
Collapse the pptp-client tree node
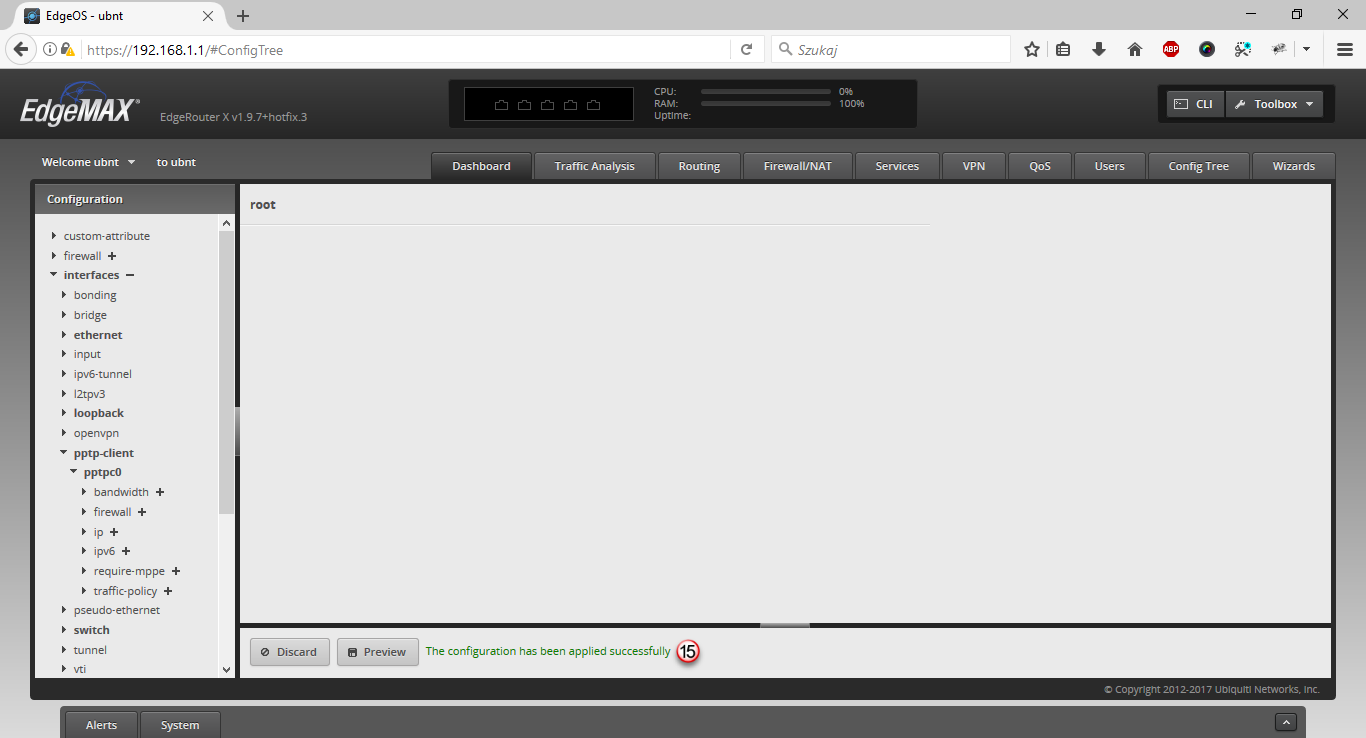click(64, 453)
